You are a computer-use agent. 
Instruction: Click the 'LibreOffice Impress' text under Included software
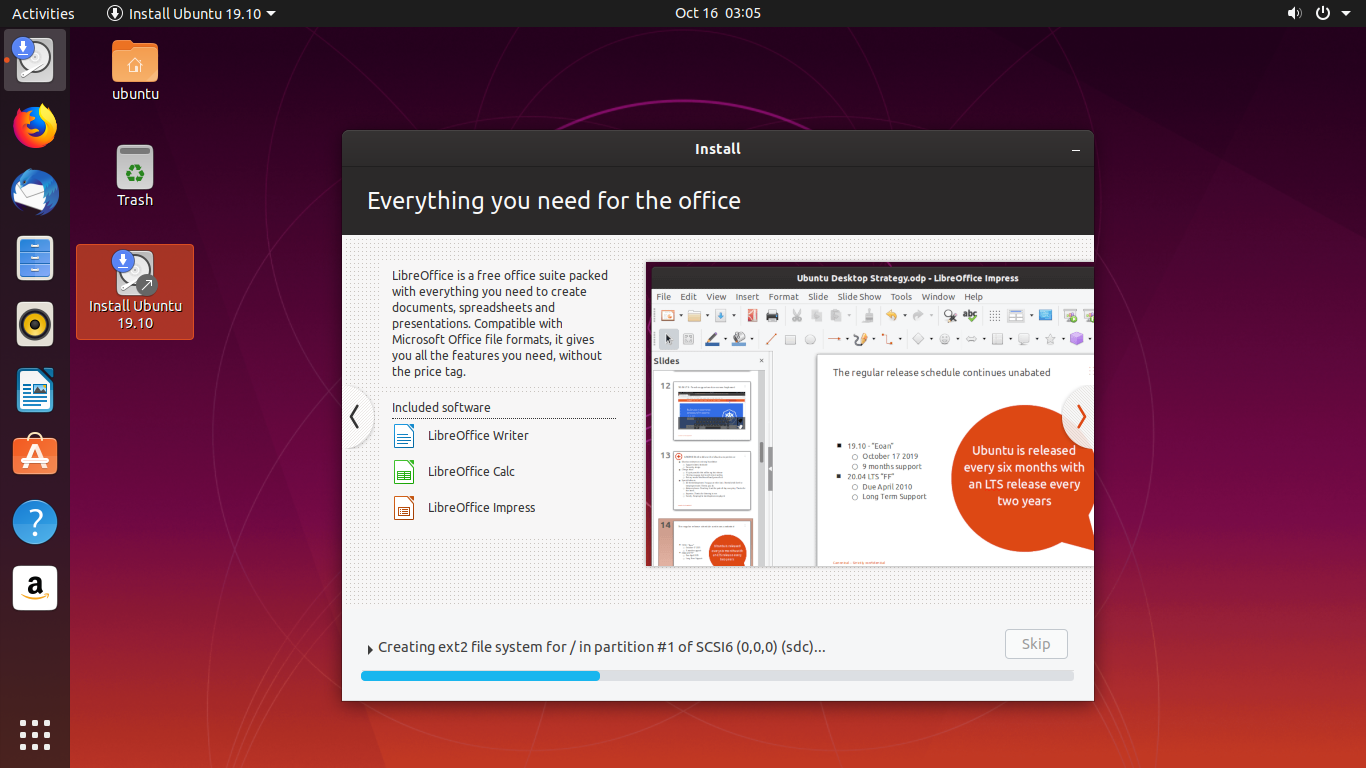(x=481, y=508)
